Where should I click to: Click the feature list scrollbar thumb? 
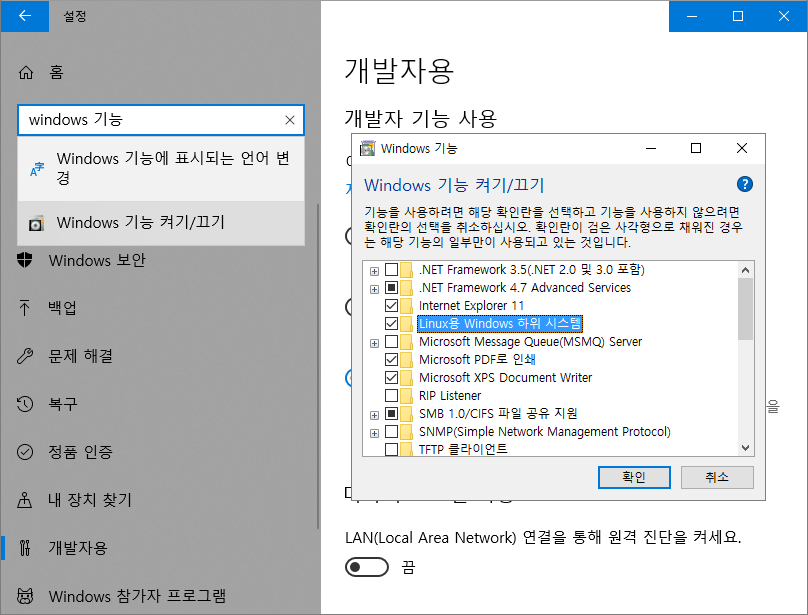745,309
